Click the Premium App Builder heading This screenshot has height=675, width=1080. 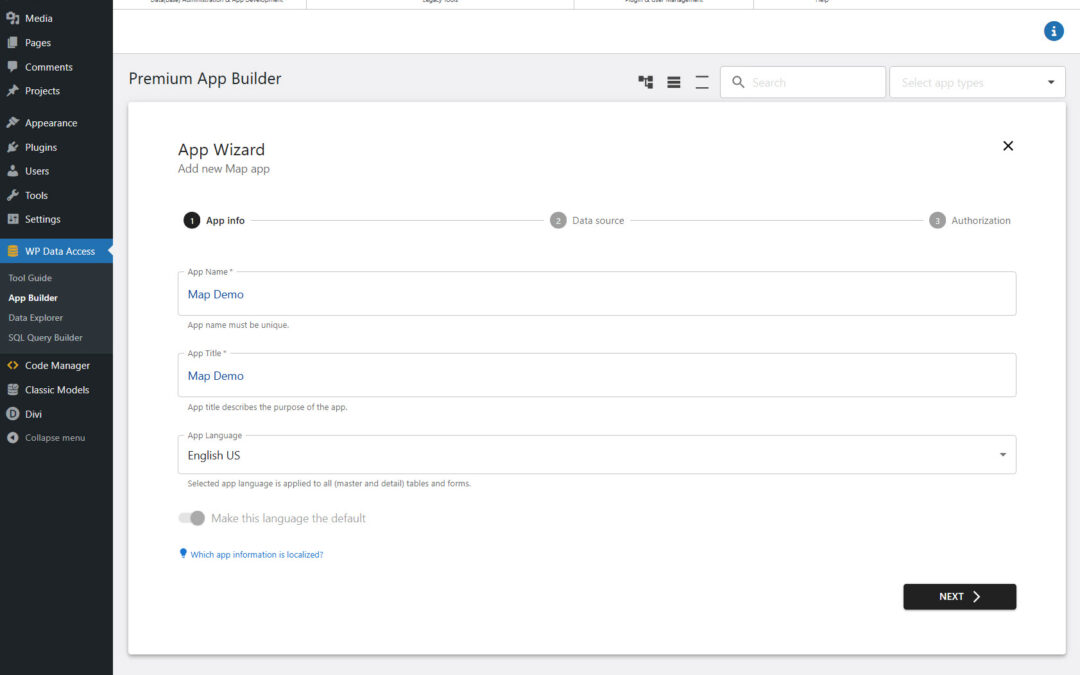[x=205, y=79]
